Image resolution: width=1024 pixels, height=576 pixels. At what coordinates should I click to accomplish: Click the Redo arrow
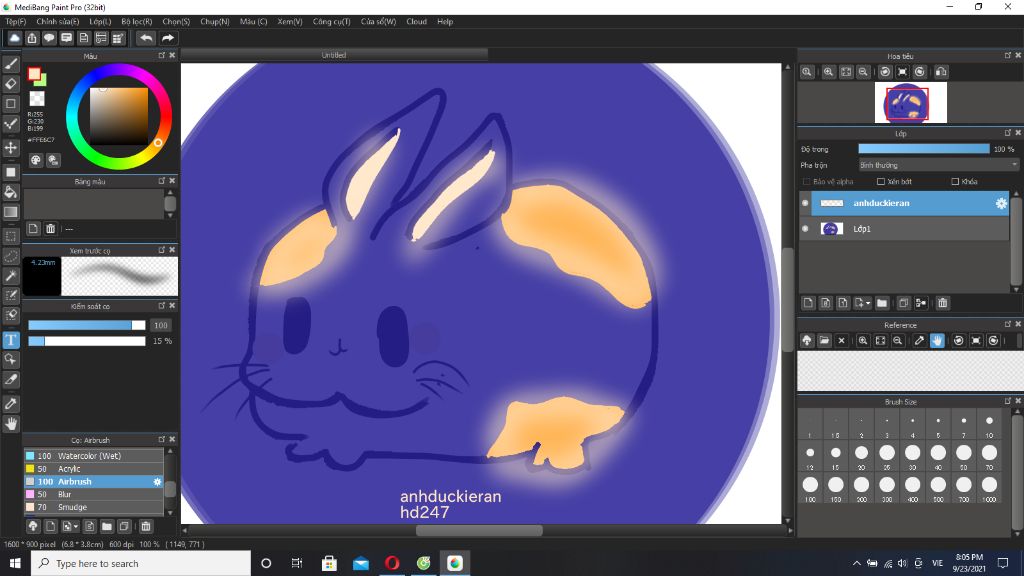click(168, 39)
